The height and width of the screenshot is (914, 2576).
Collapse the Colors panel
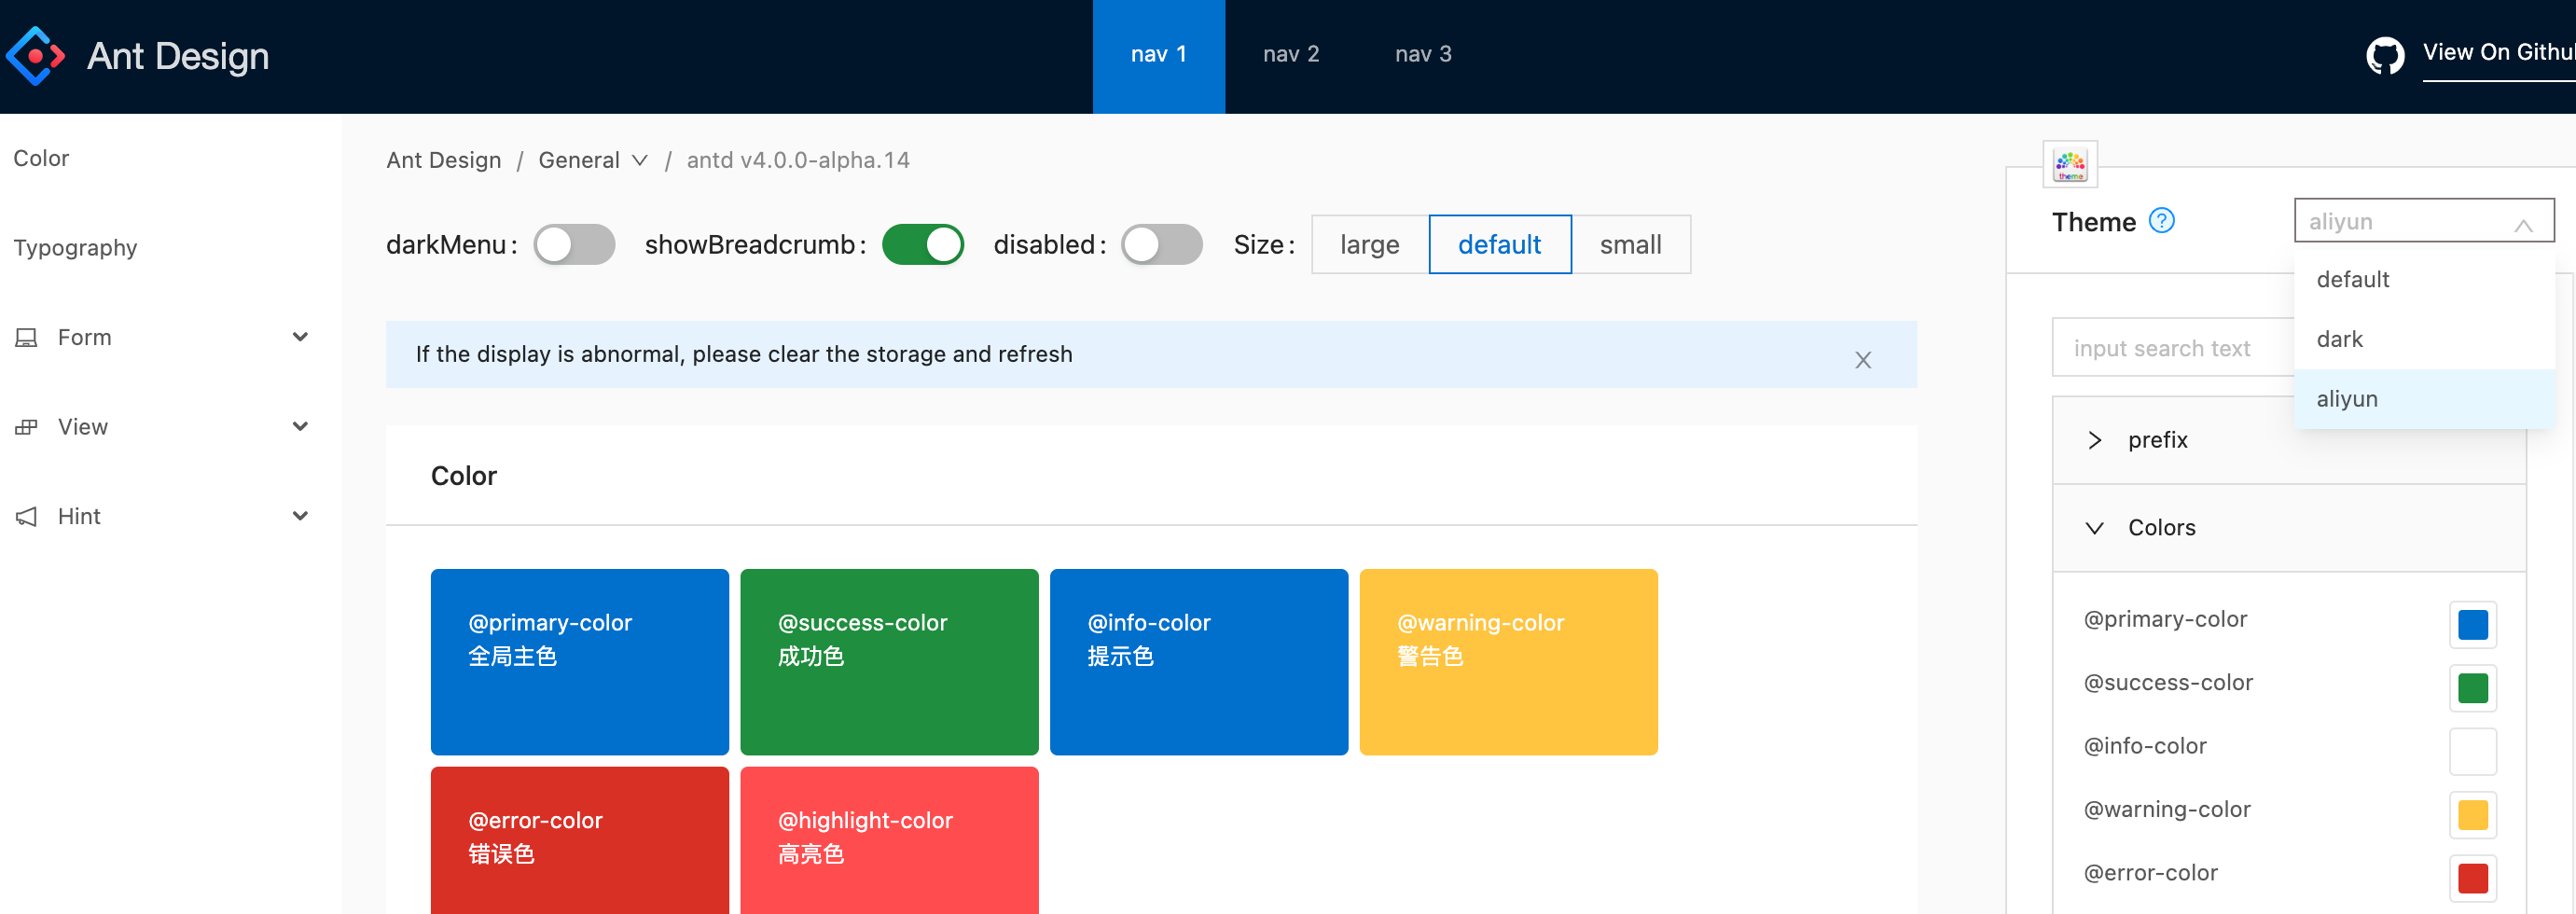pos(2289,528)
